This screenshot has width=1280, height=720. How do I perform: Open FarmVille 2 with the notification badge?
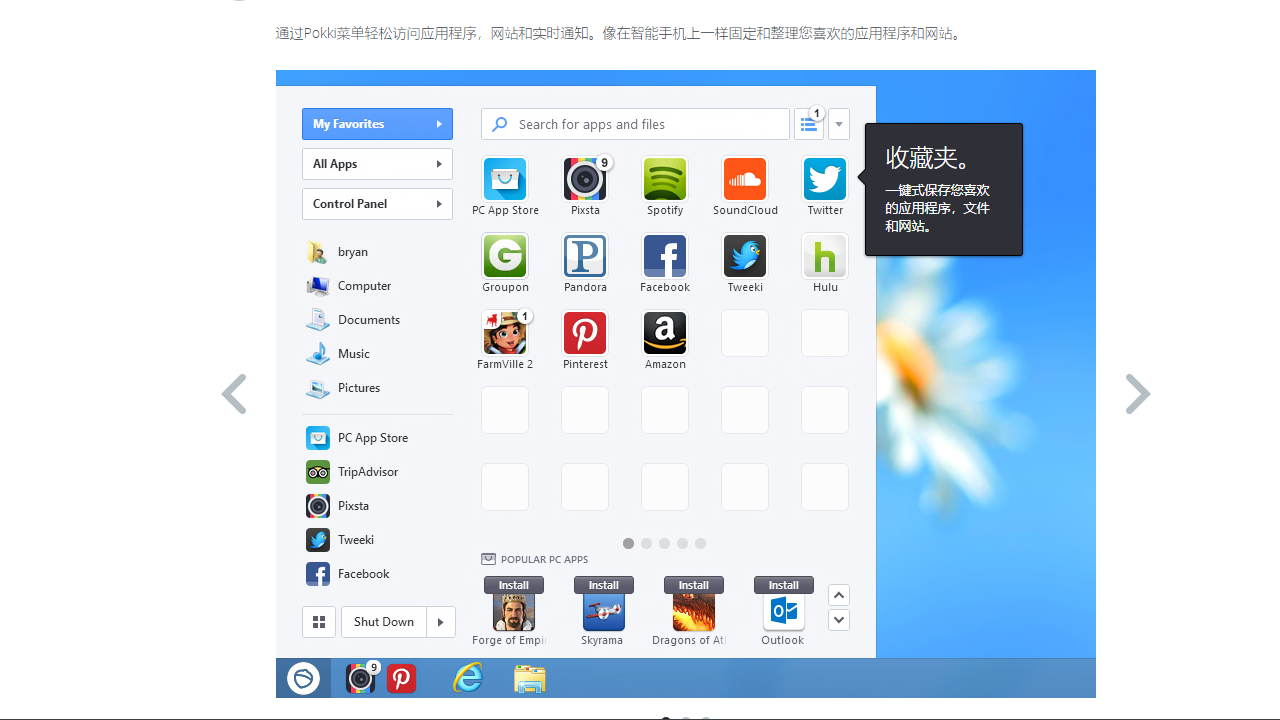pyautogui.click(x=504, y=333)
